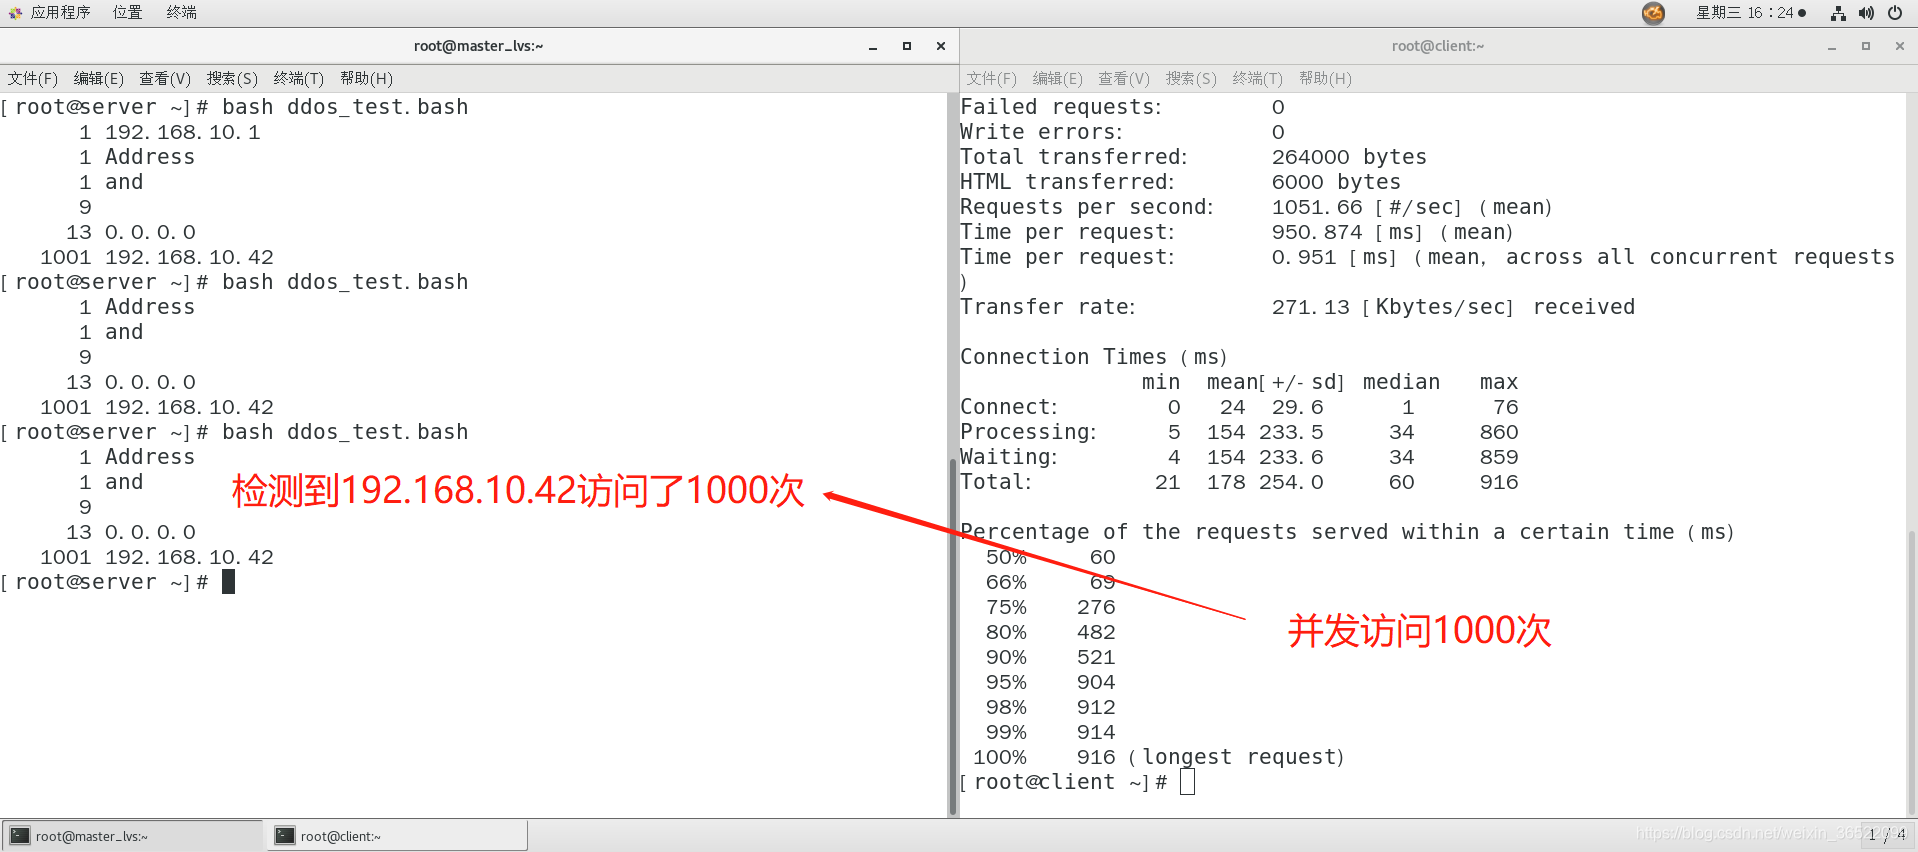
Task: Minimize the root@client terminal window
Action: pyautogui.click(x=1832, y=46)
